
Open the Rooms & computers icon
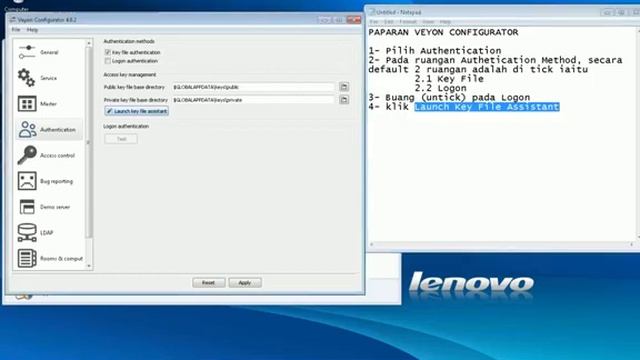(x=27, y=258)
